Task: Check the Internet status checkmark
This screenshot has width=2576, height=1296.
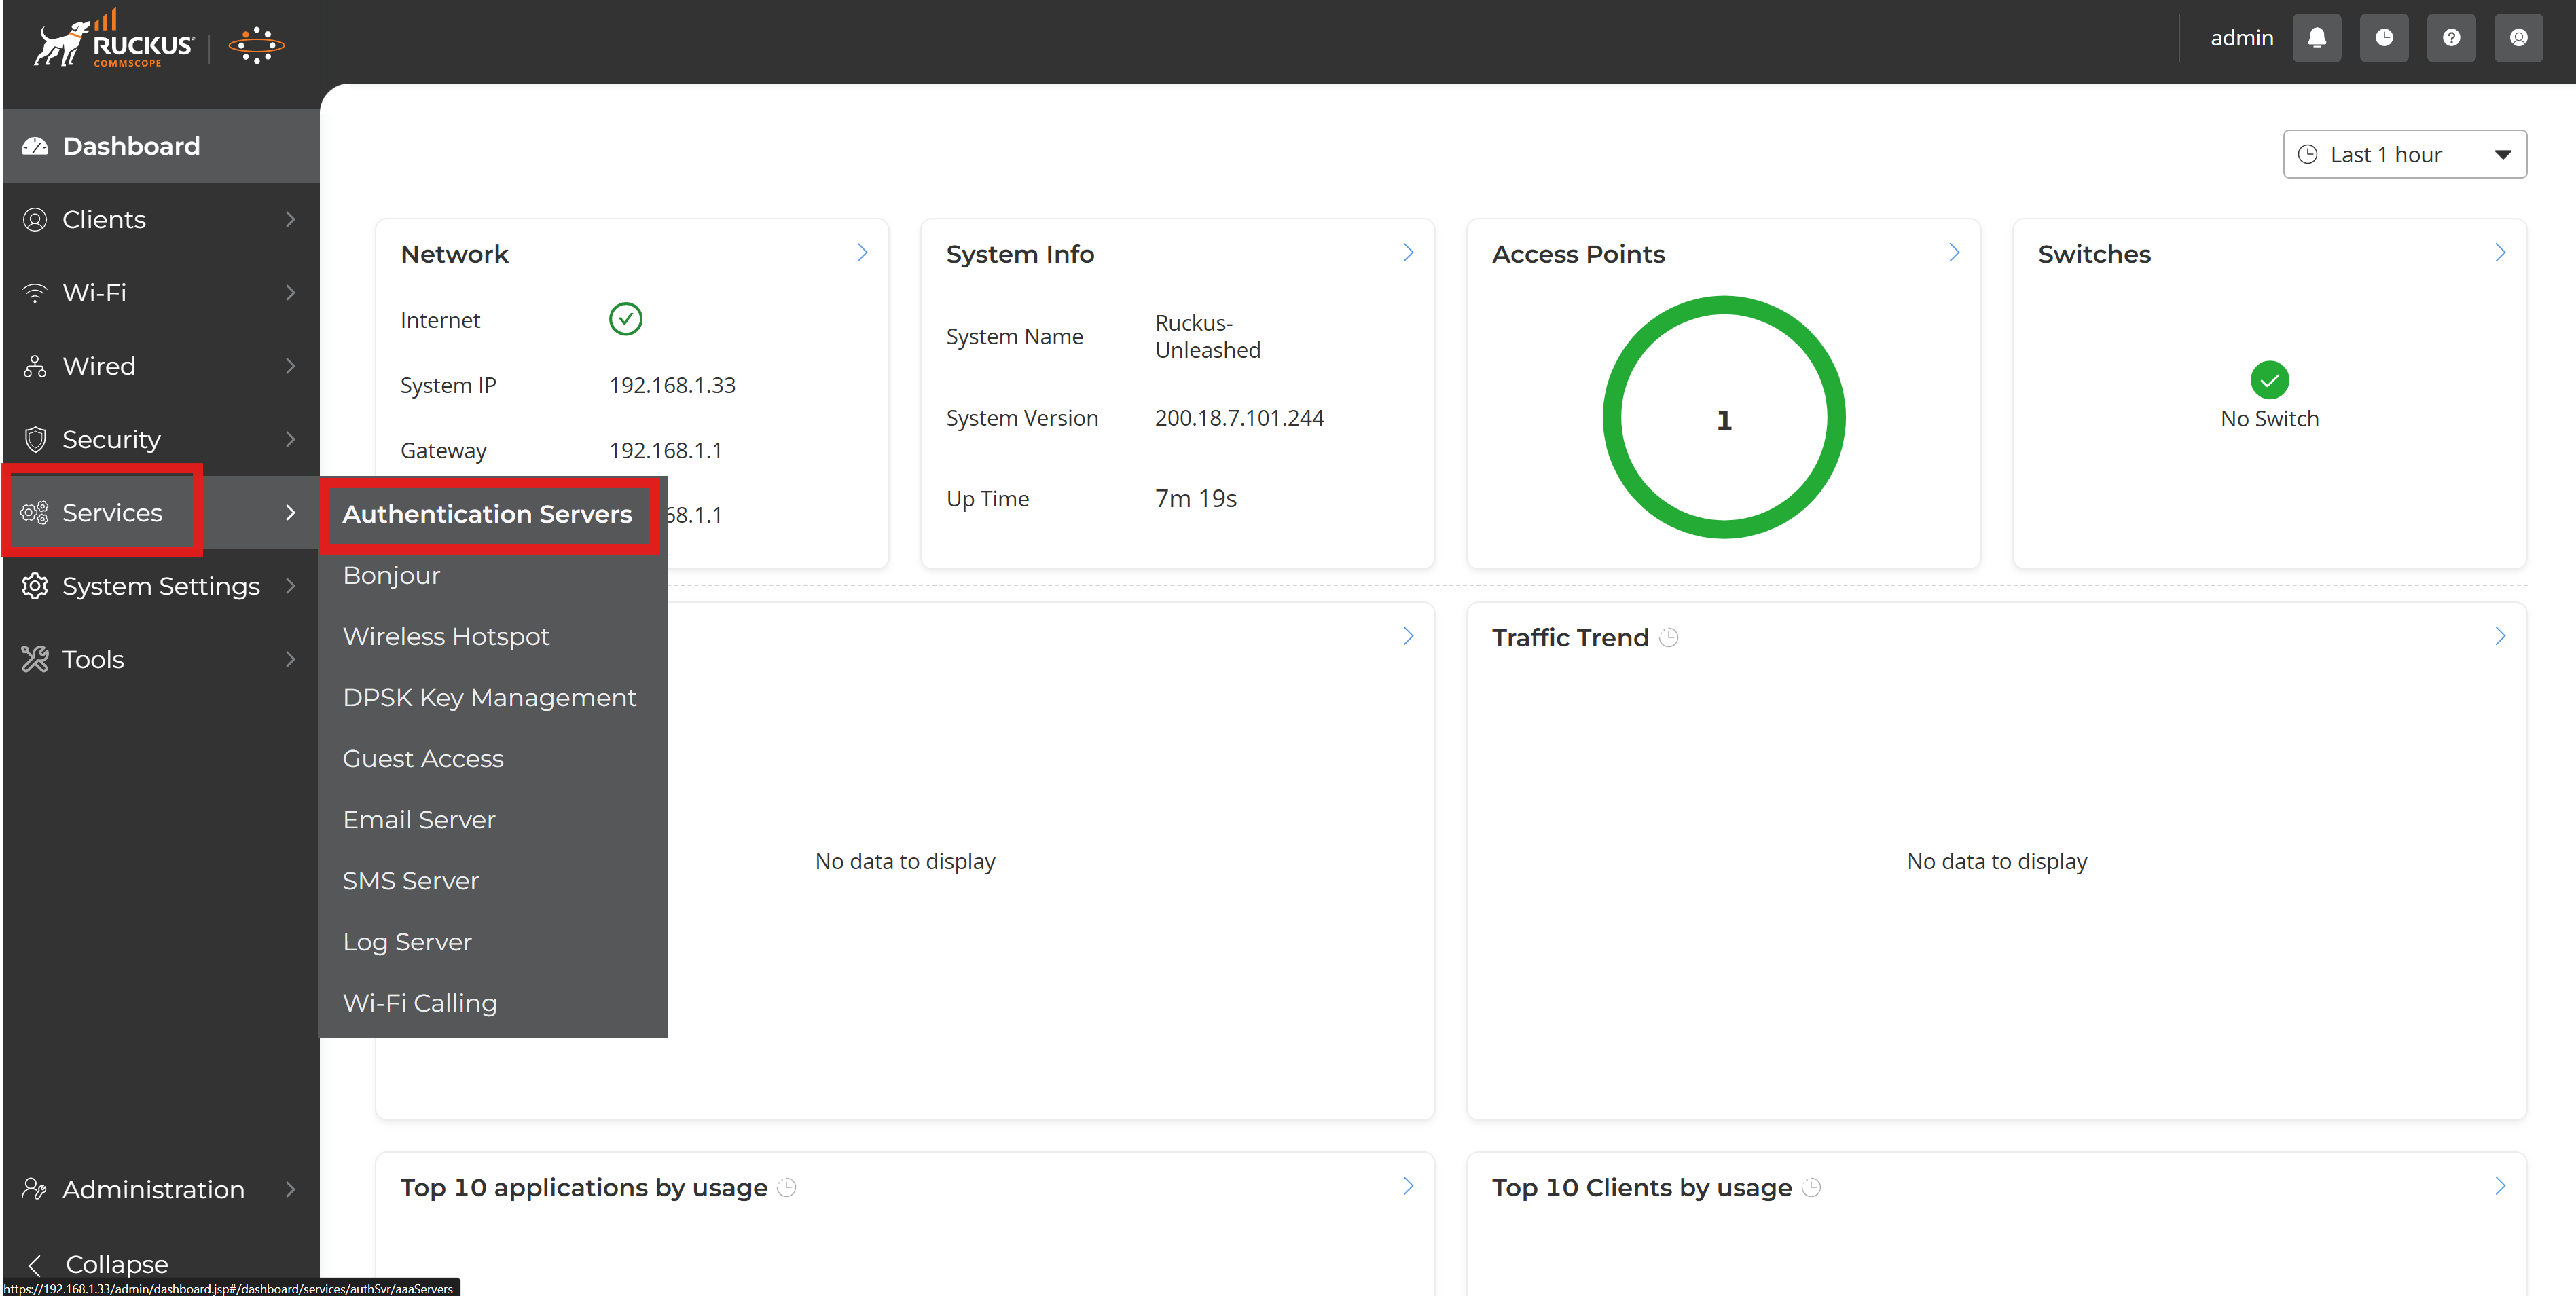Action: click(x=625, y=319)
